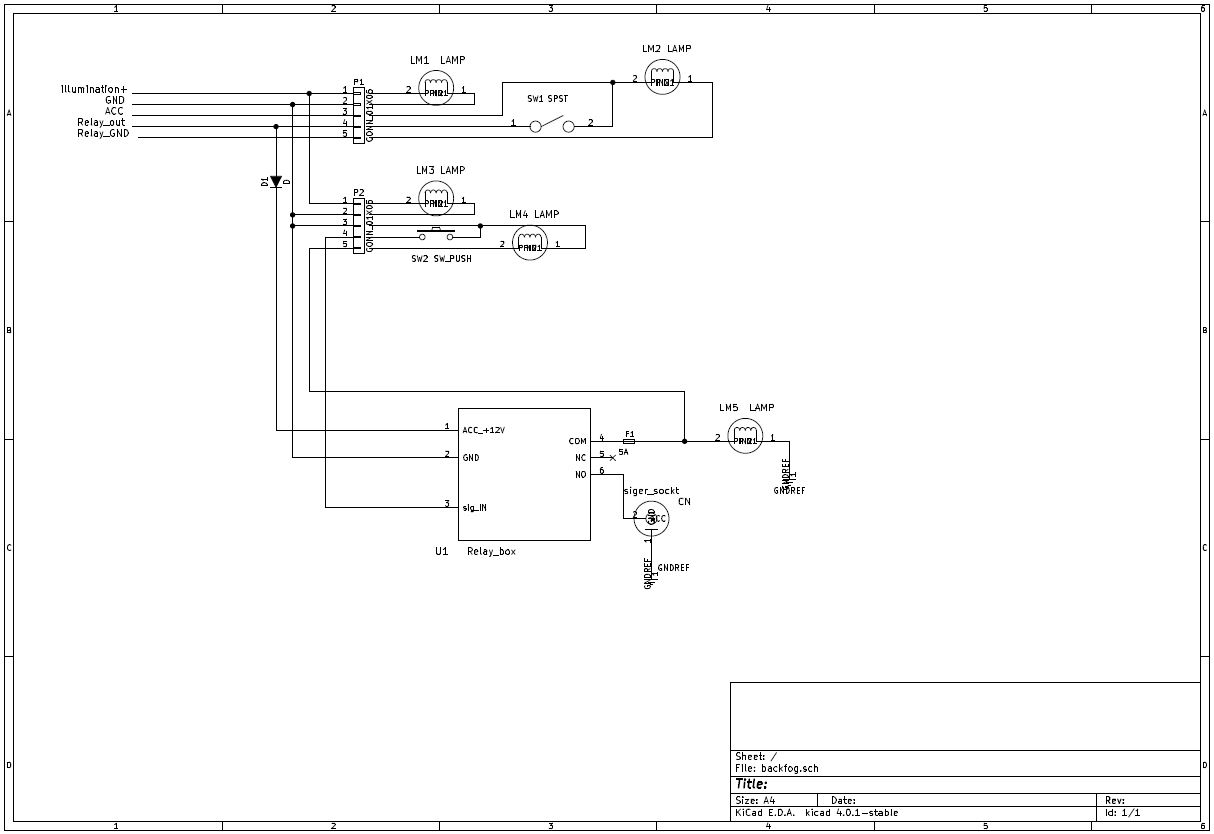The image size is (1214, 834).
Task: Click the U1 Relay_box rectangle
Action: click(x=524, y=474)
